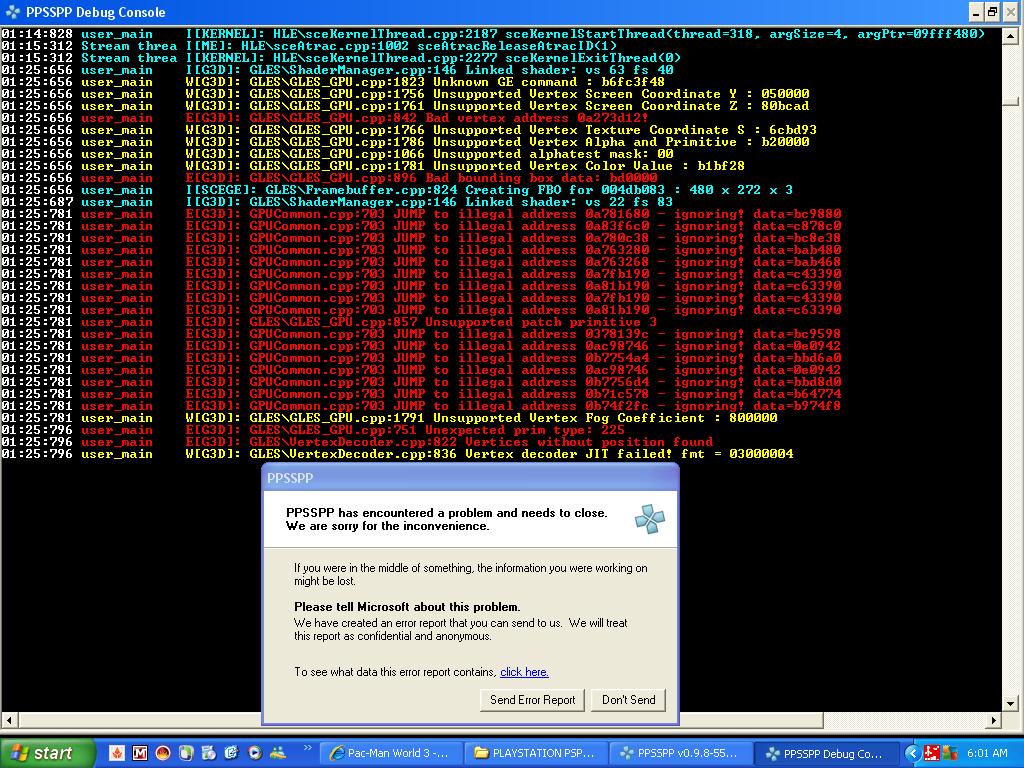
Task: Expand hidden Quick Launch items chevron
Action: [307, 748]
